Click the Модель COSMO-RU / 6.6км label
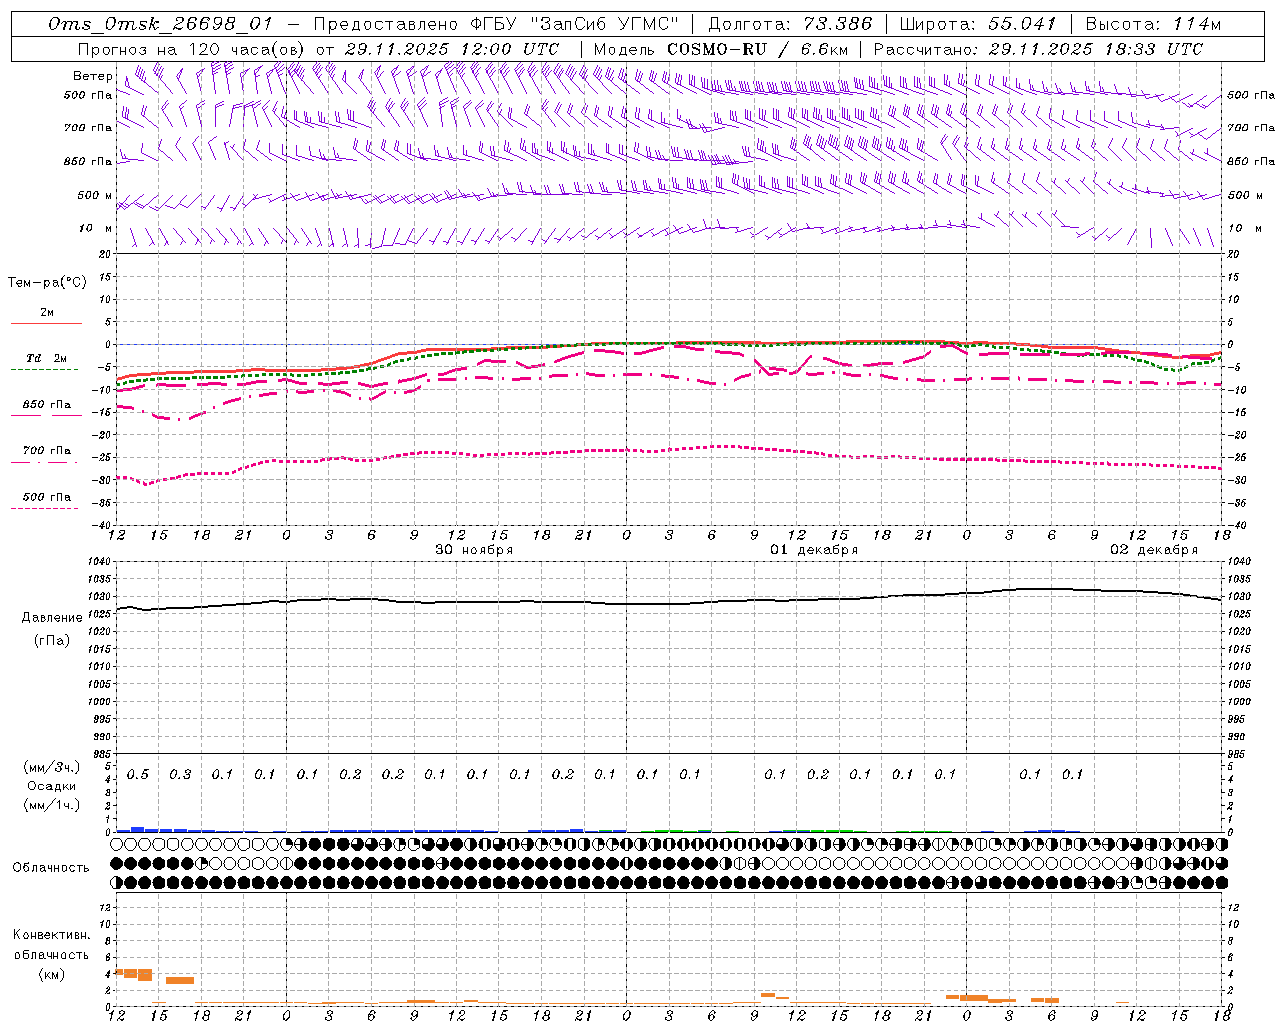Viewport: 1280px width, 1024px height. [720, 49]
